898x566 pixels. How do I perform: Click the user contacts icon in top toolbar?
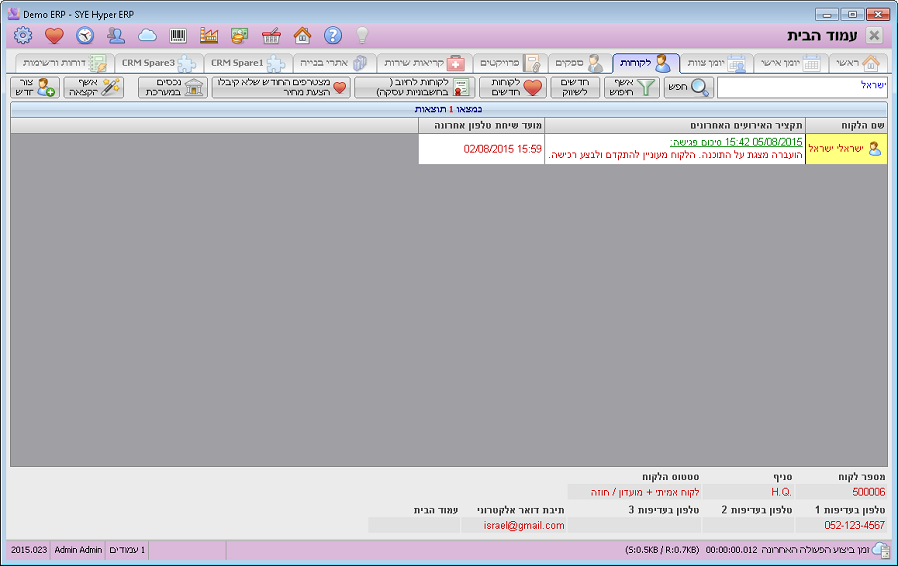pyautogui.click(x=116, y=36)
